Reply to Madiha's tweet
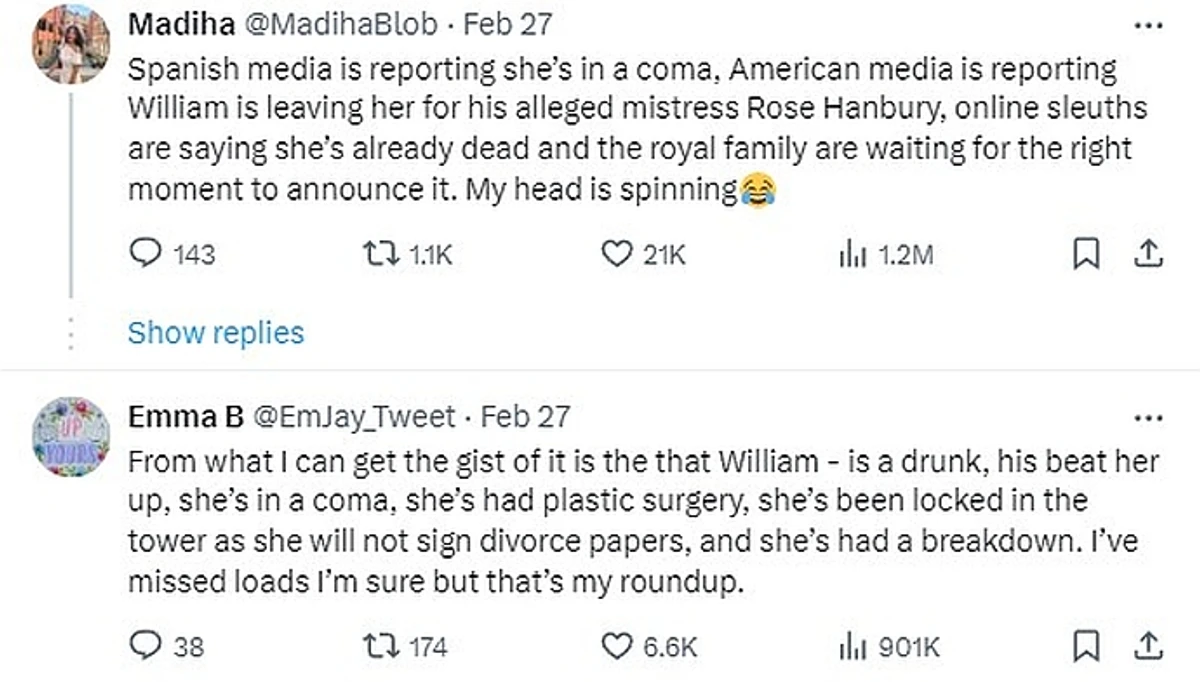1200x682 pixels. tap(146, 256)
